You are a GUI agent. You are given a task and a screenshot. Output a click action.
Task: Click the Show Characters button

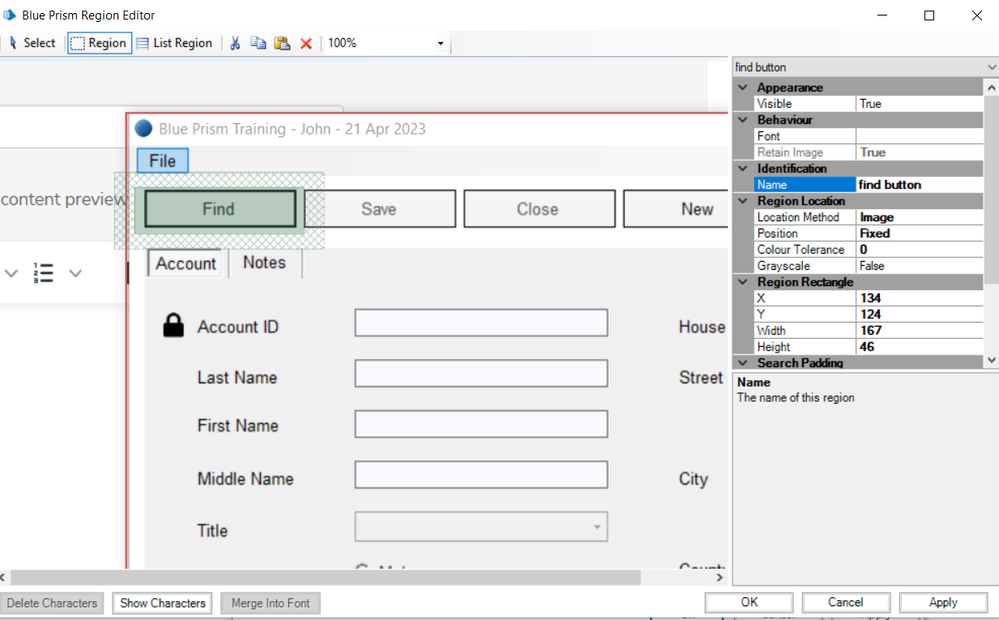coord(163,603)
